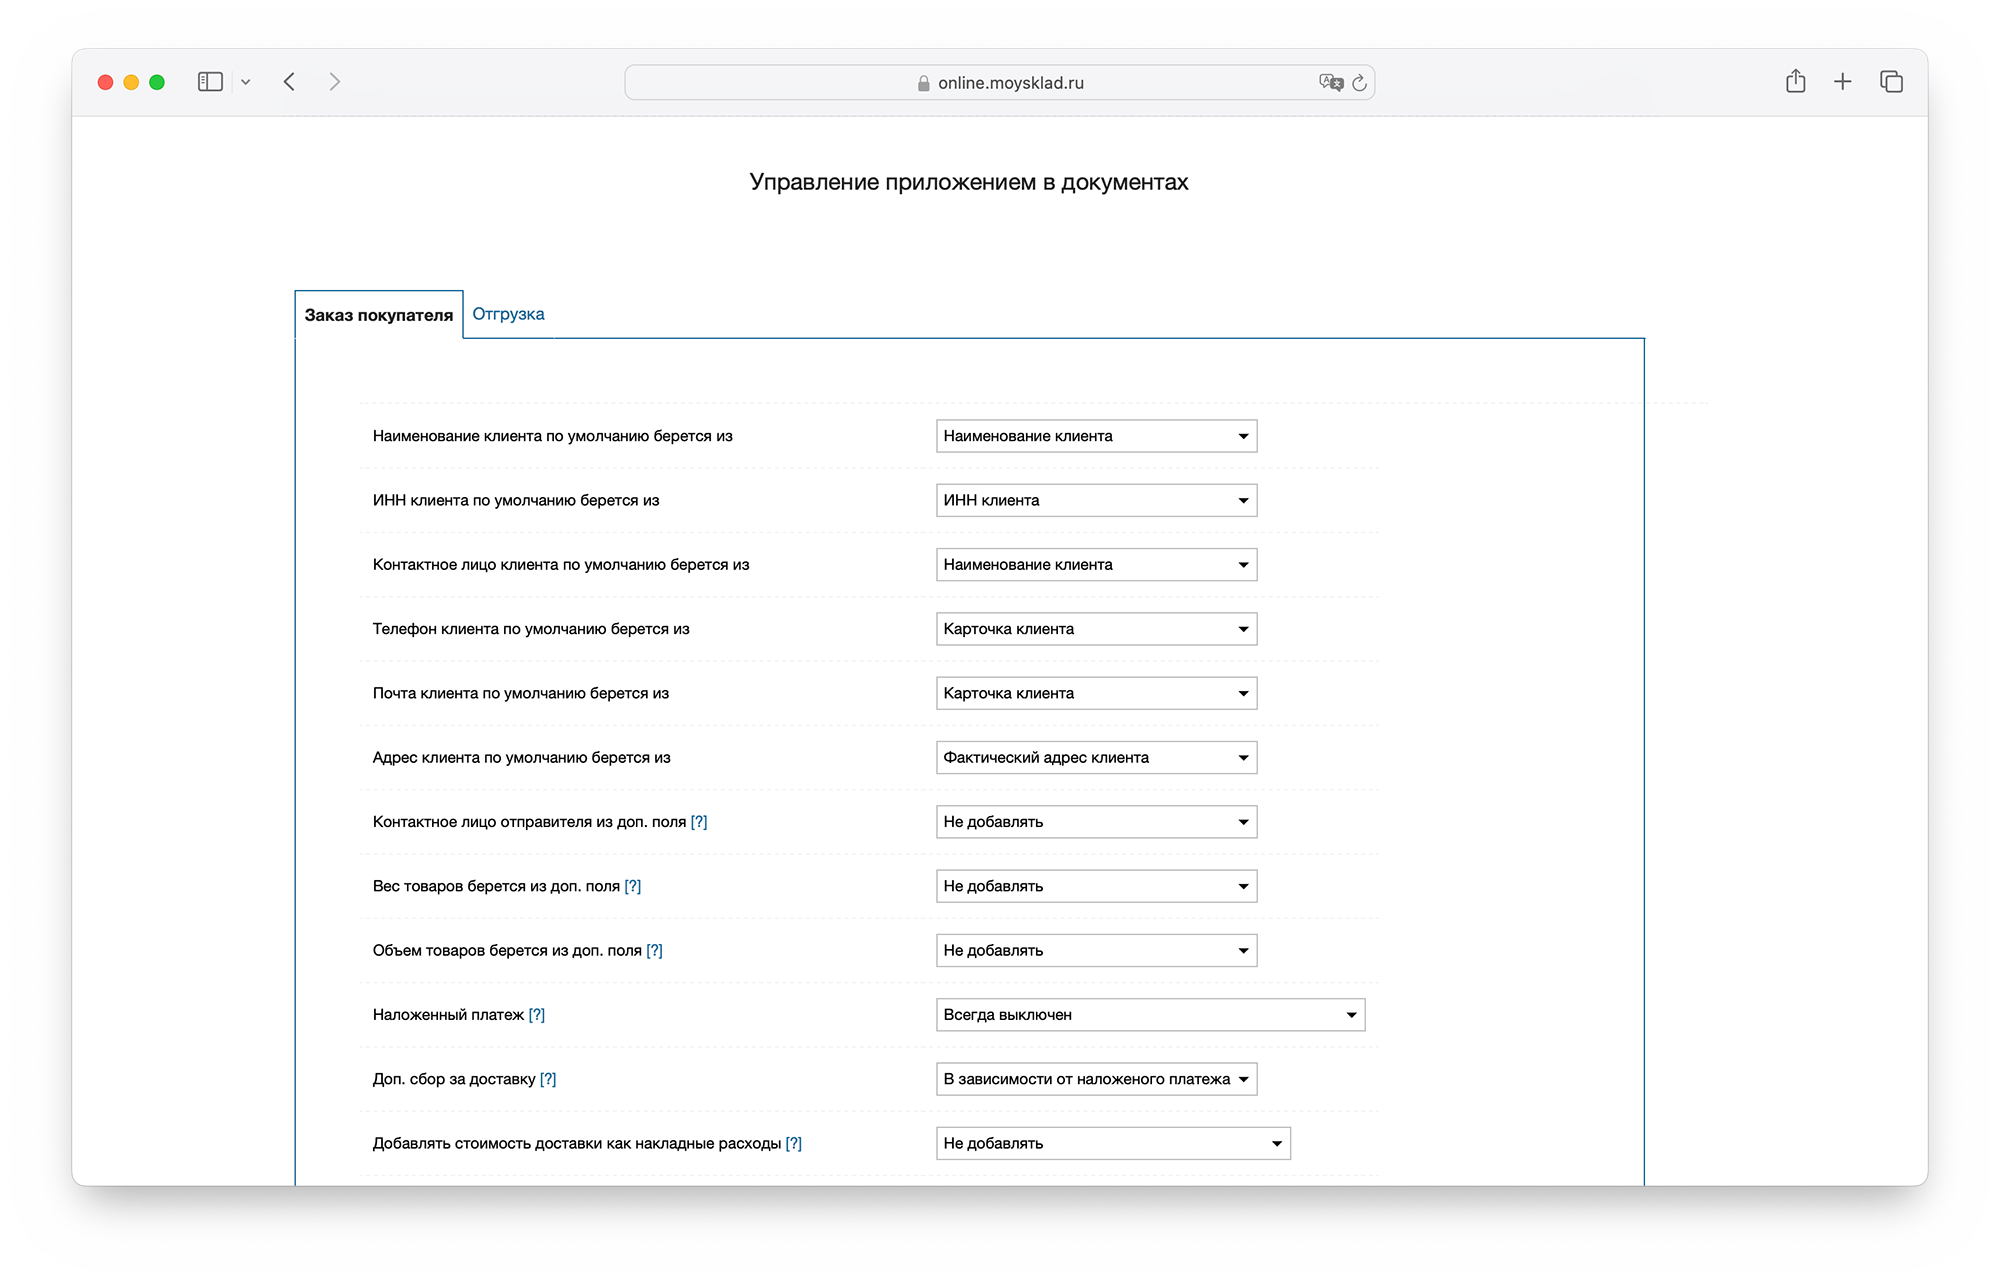Go back with the browser back arrow
Image resolution: width=2000 pixels, height=1281 pixels.
[x=289, y=82]
